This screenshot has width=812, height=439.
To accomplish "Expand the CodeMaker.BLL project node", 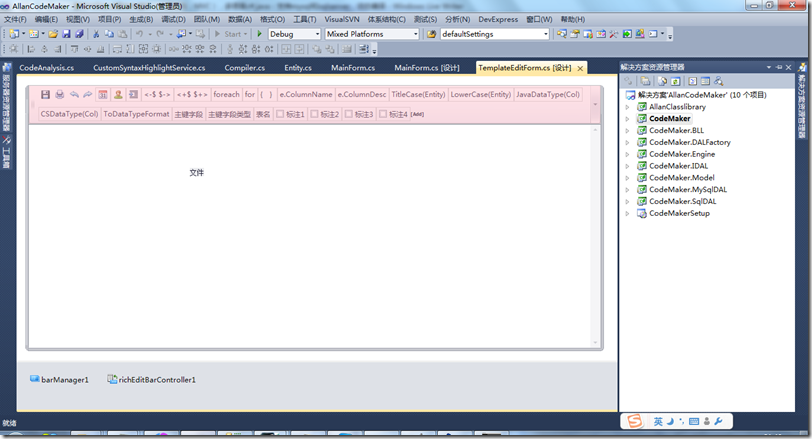I will click(628, 131).
